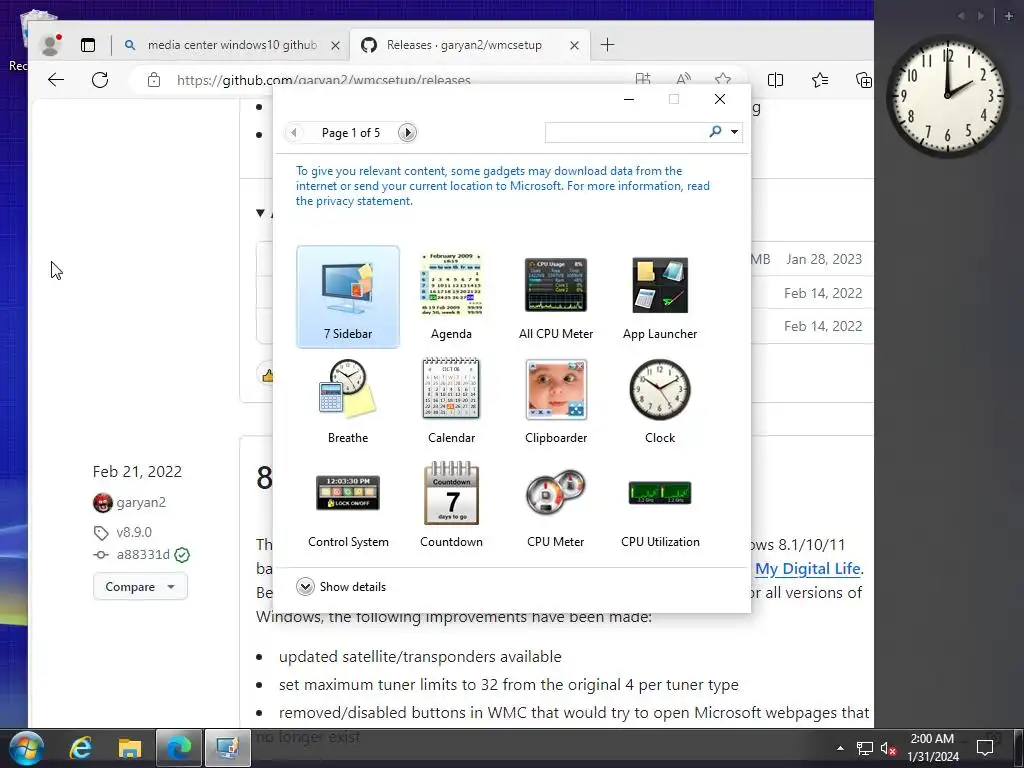1024x768 pixels.
Task: Click the Edge address bar URL
Action: pyautogui.click(x=323, y=80)
